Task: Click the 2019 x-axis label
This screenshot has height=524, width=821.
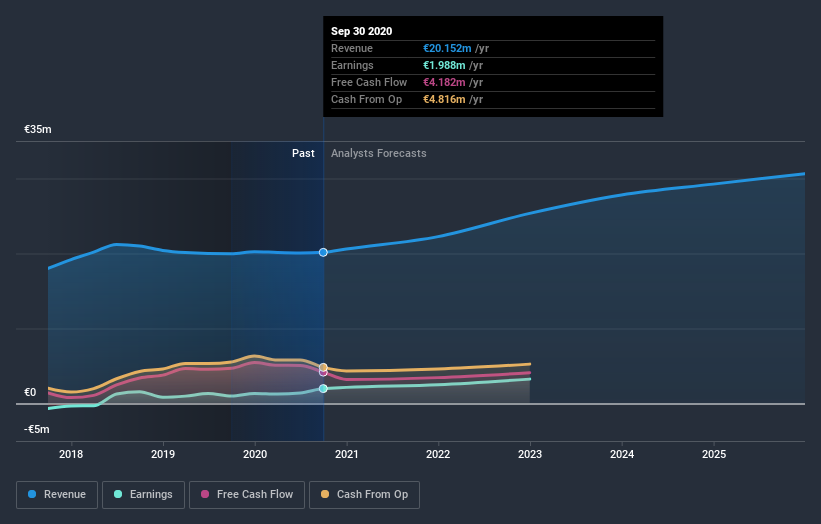Action: [x=163, y=454]
